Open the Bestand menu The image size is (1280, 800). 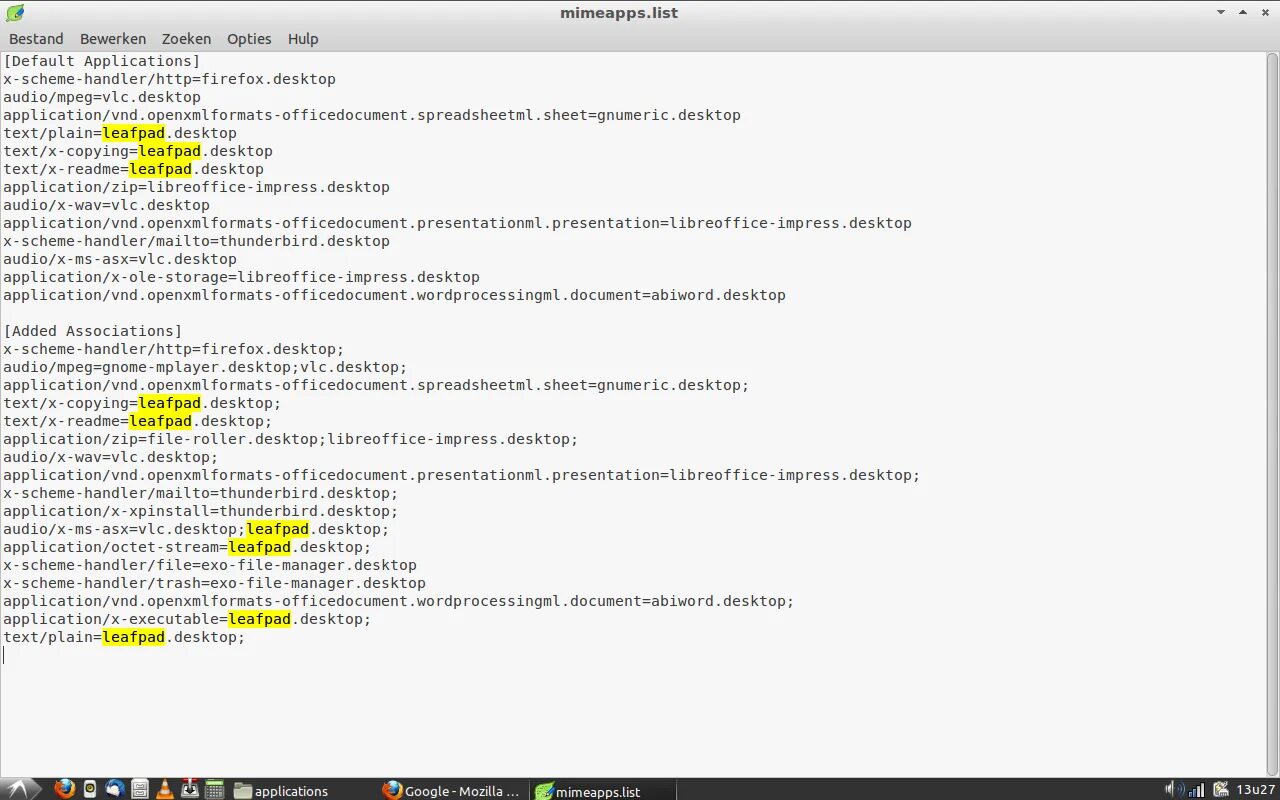(x=36, y=39)
